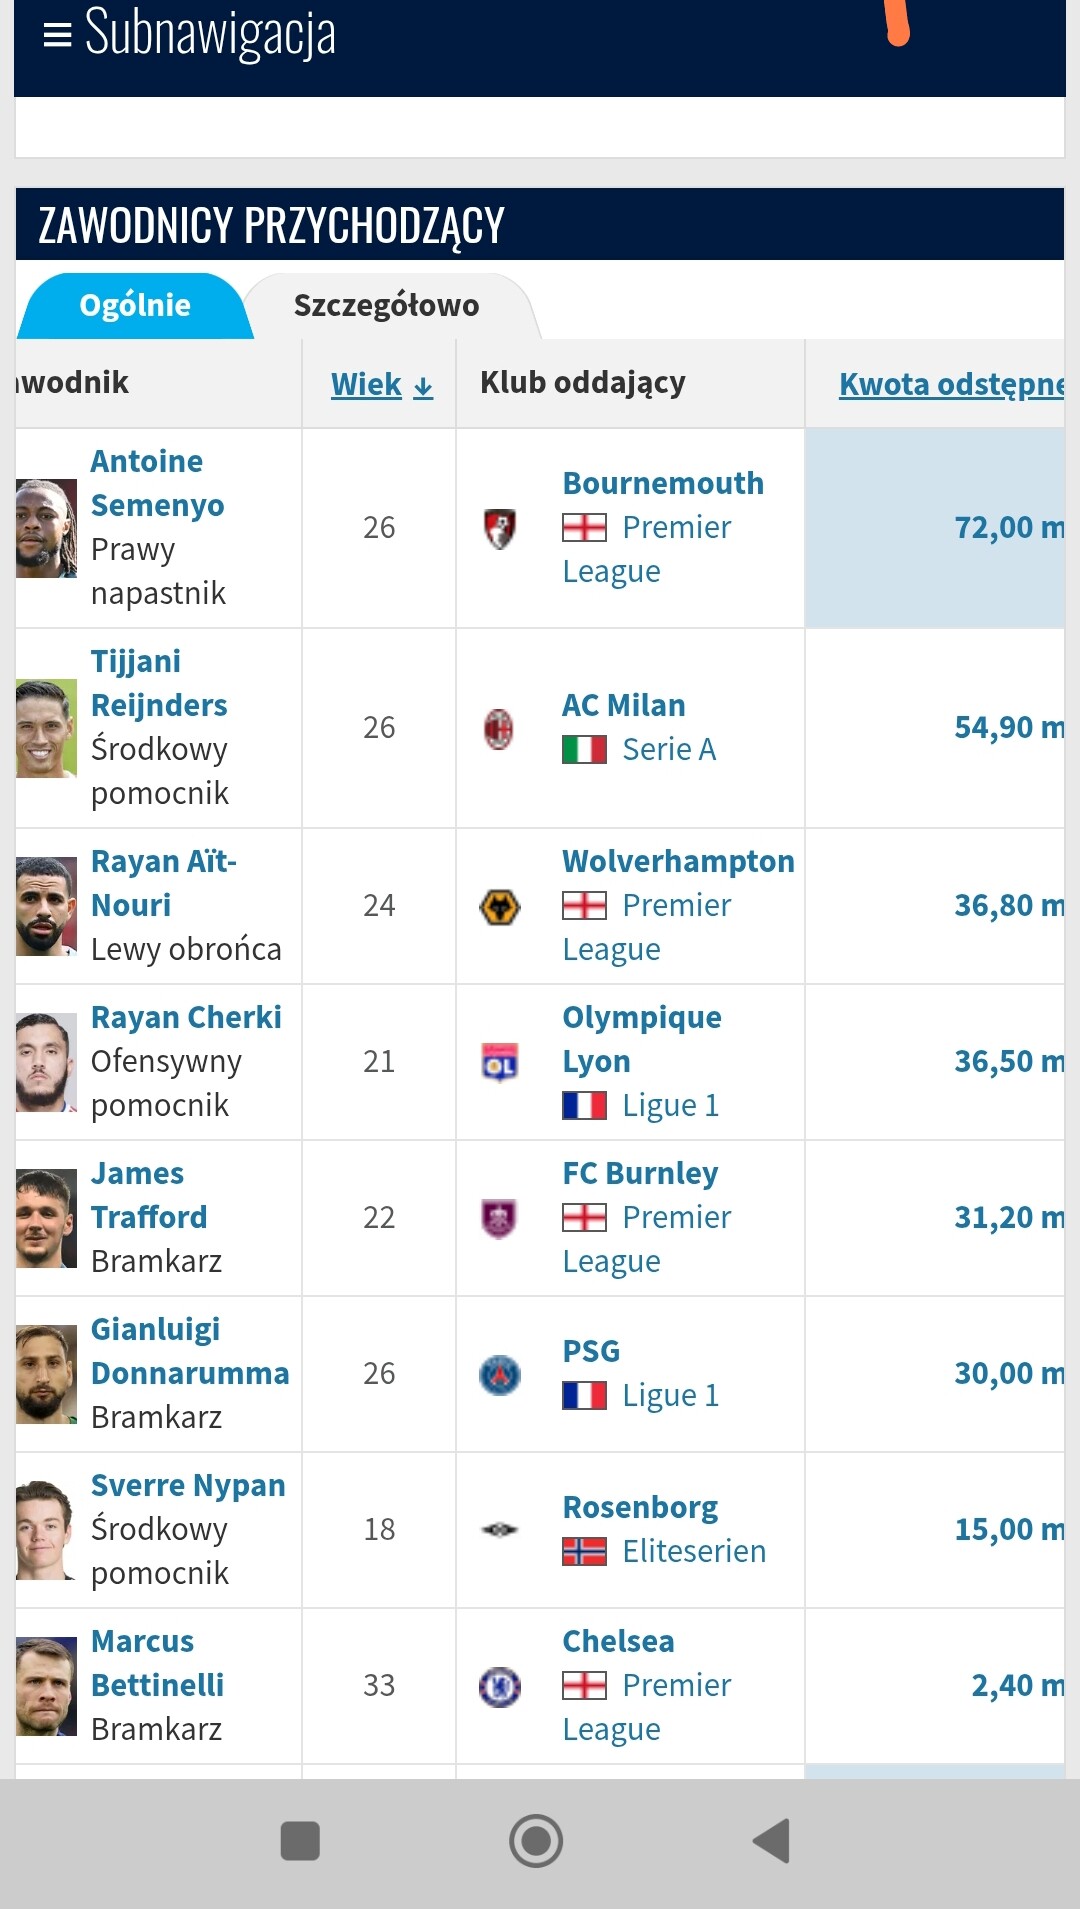1080x1909 pixels.
Task: Click Gianluigi Donnarumma's portrait thumbnail
Action: click(46, 1374)
